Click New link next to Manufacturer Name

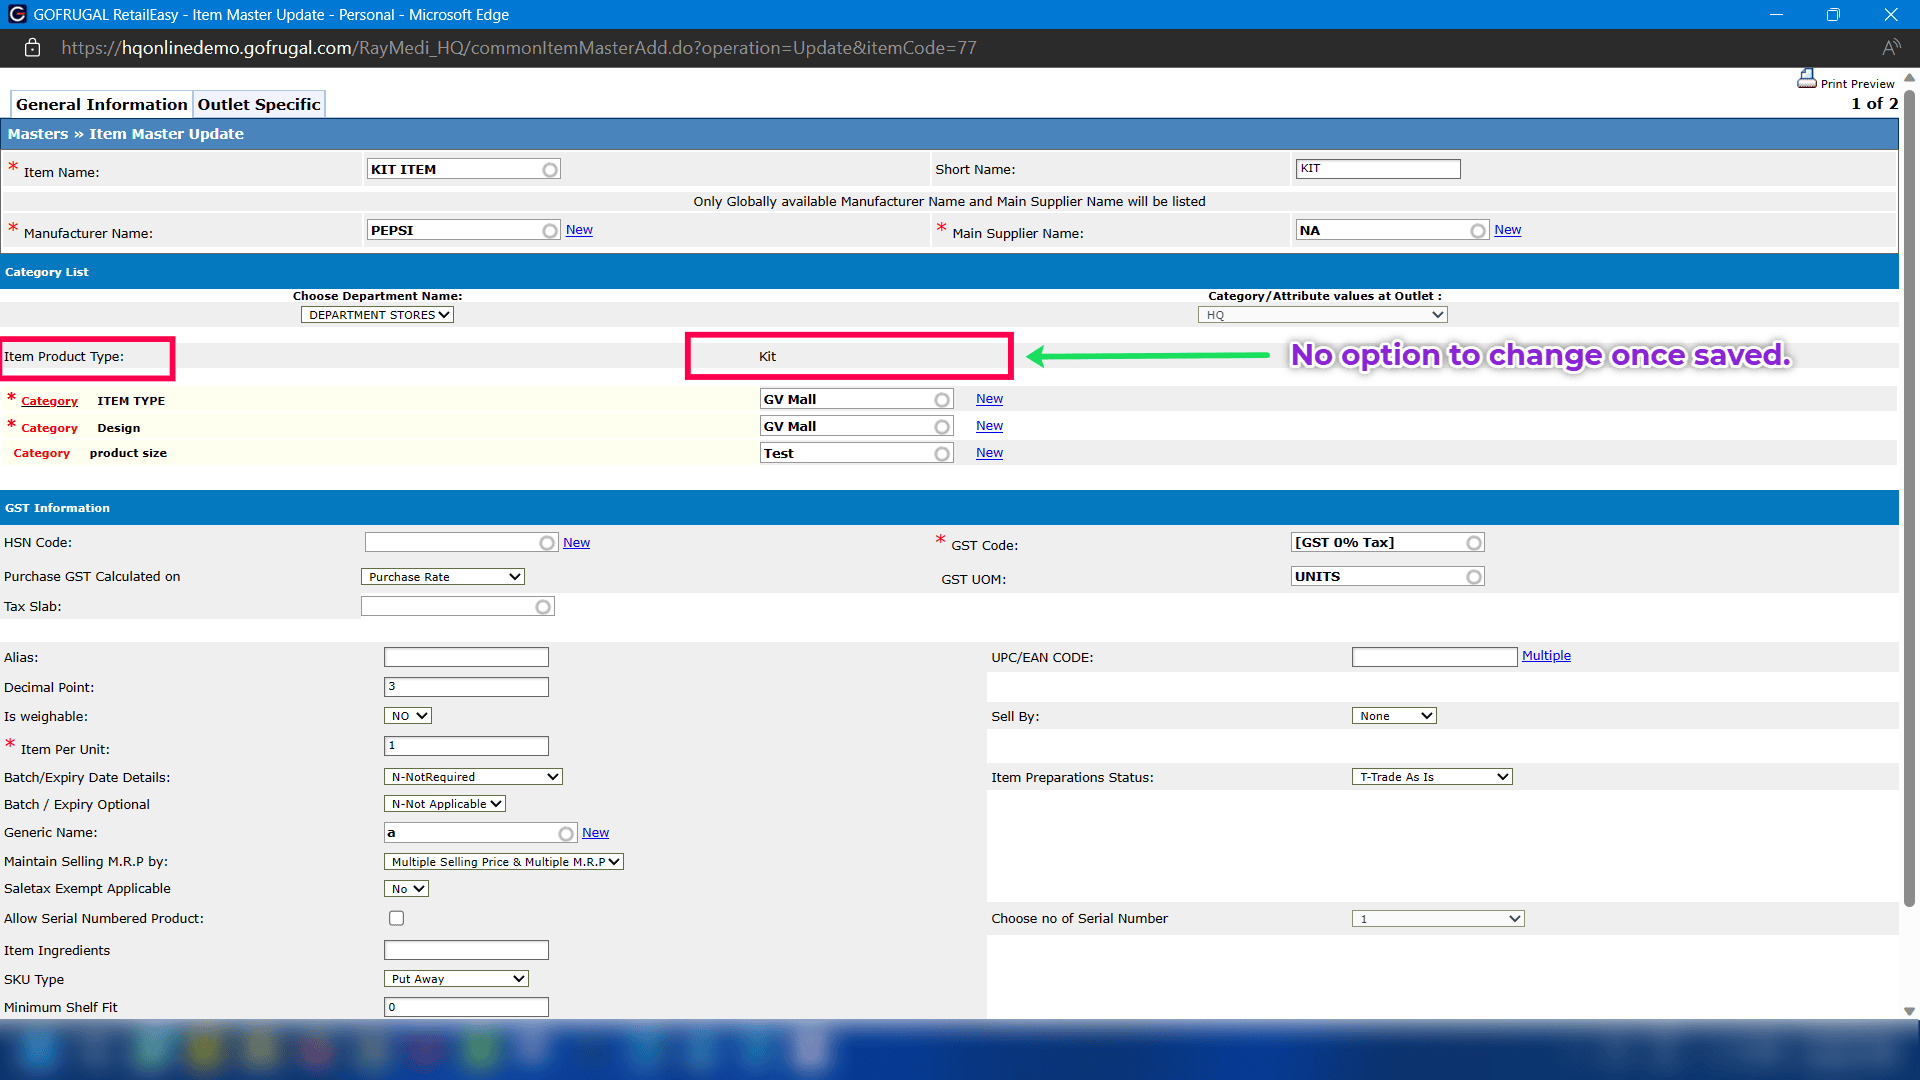[x=579, y=230]
